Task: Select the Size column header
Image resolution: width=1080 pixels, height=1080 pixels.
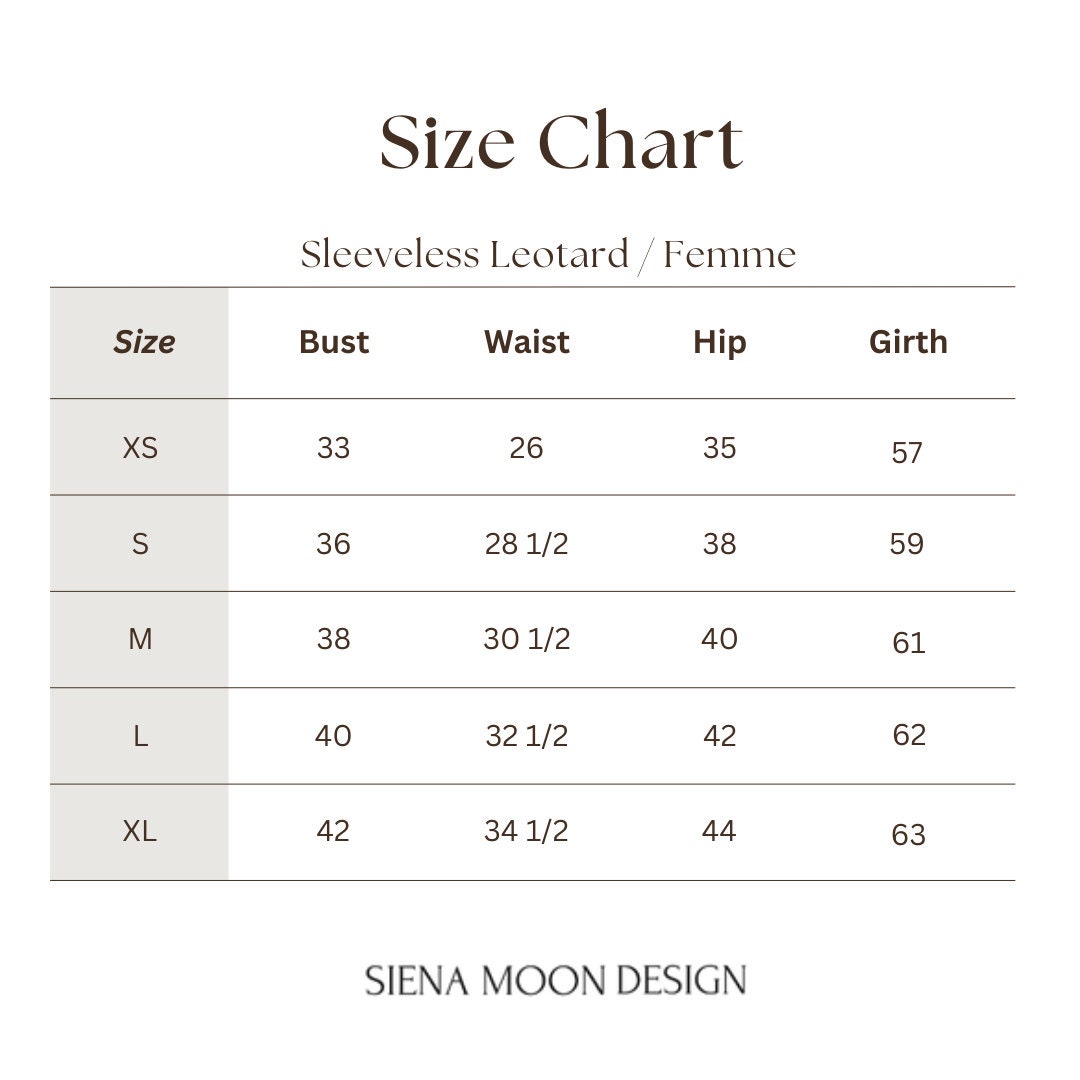Action: point(144,342)
